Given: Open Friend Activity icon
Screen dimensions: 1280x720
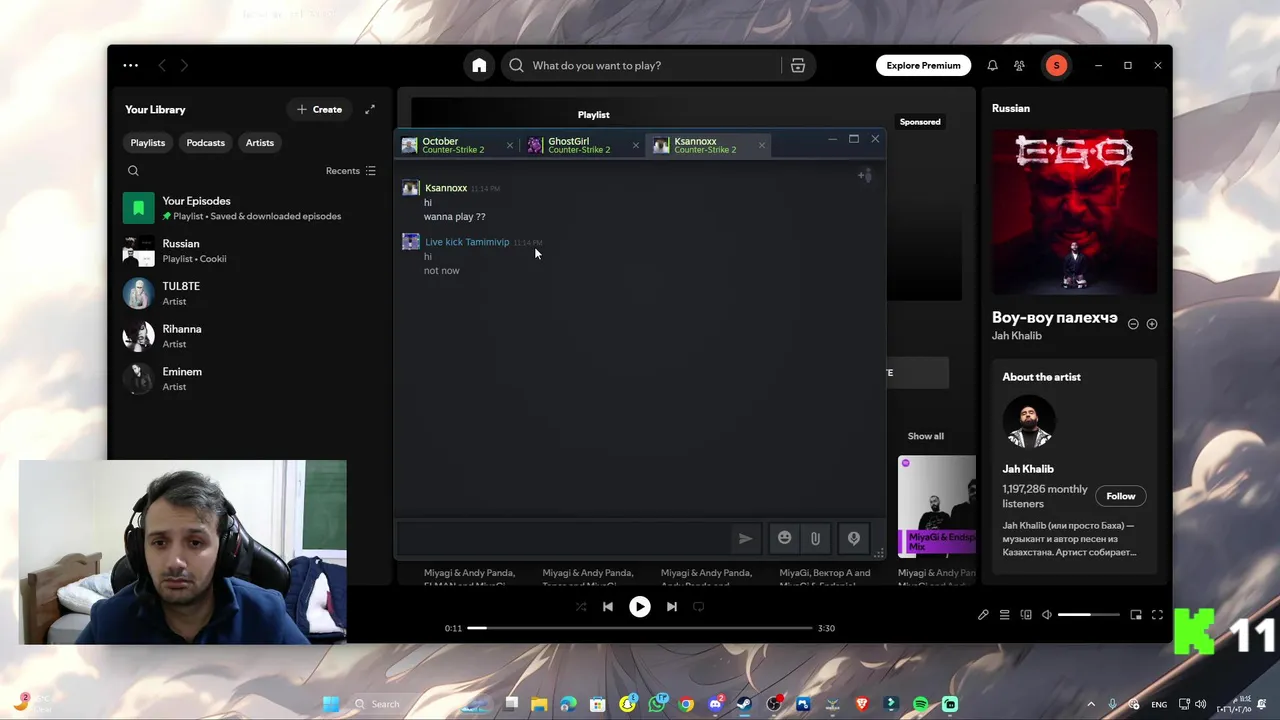Looking at the screenshot, I should 1019,65.
